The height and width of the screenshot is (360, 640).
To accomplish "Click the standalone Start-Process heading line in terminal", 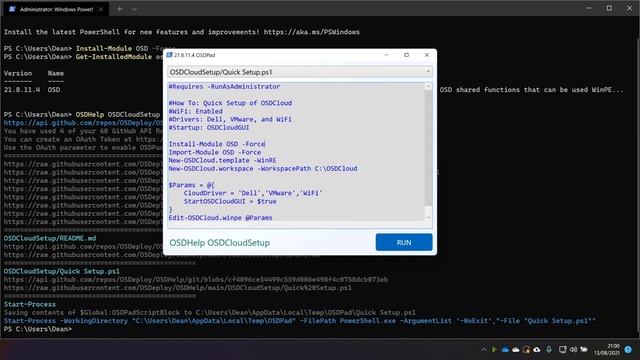I will point(30,304).
